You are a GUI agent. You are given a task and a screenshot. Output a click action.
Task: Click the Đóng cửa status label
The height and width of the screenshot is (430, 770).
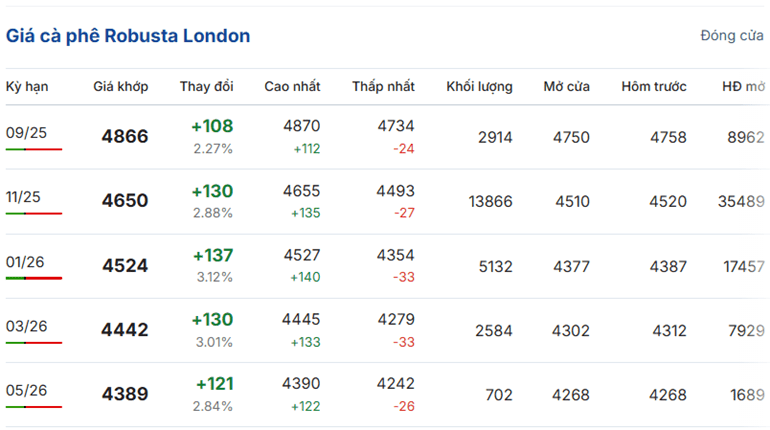tap(732, 36)
